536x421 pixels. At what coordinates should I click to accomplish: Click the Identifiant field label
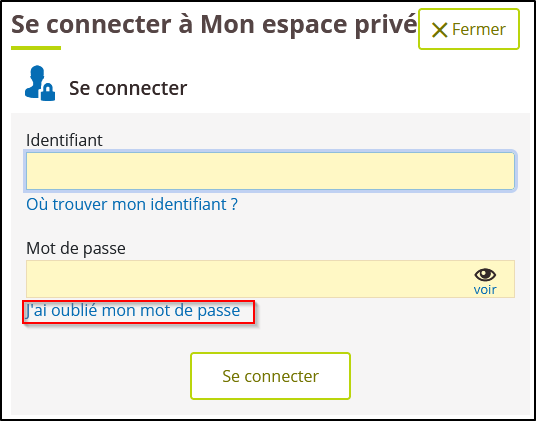pos(64,140)
